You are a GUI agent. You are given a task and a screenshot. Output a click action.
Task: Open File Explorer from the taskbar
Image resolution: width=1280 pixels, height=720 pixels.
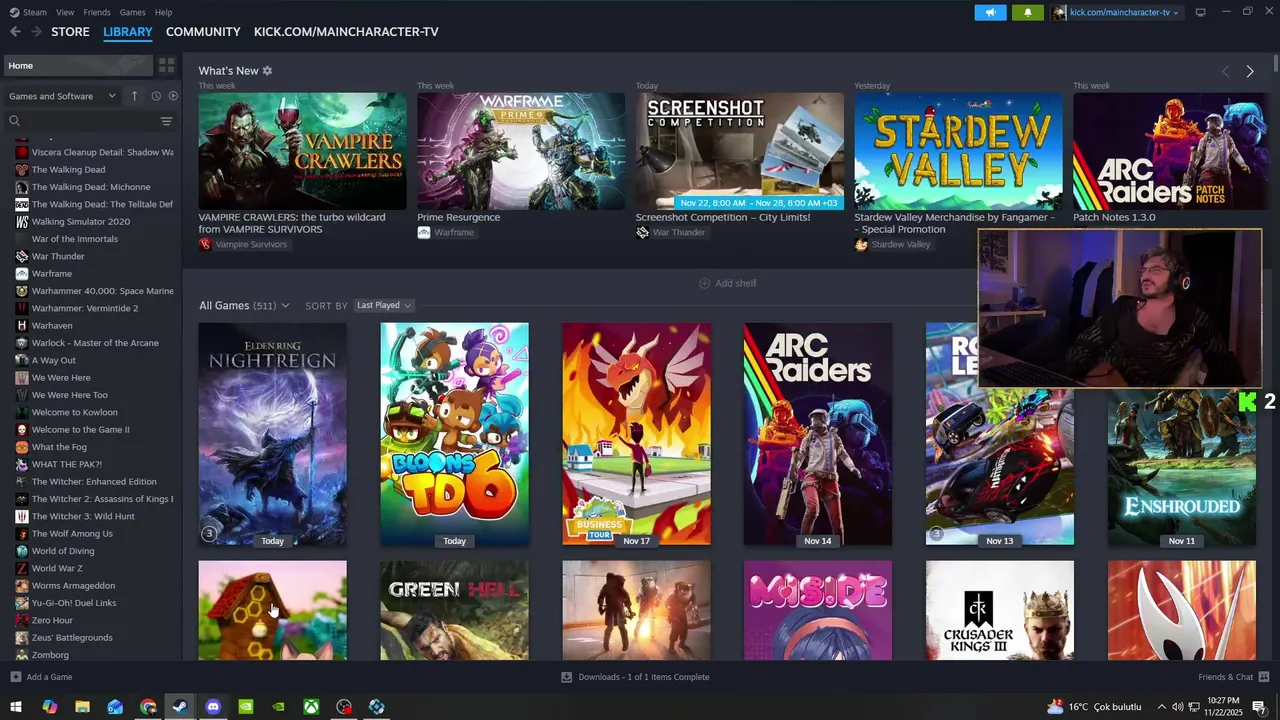point(82,707)
